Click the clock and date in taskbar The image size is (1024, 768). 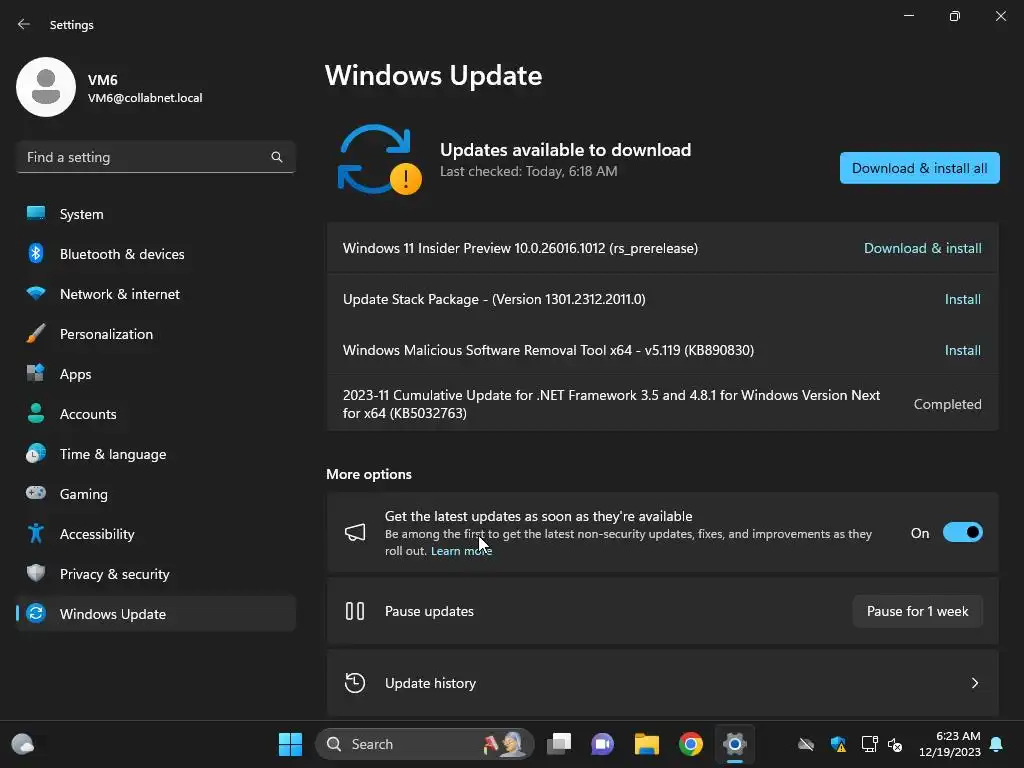(x=950, y=744)
